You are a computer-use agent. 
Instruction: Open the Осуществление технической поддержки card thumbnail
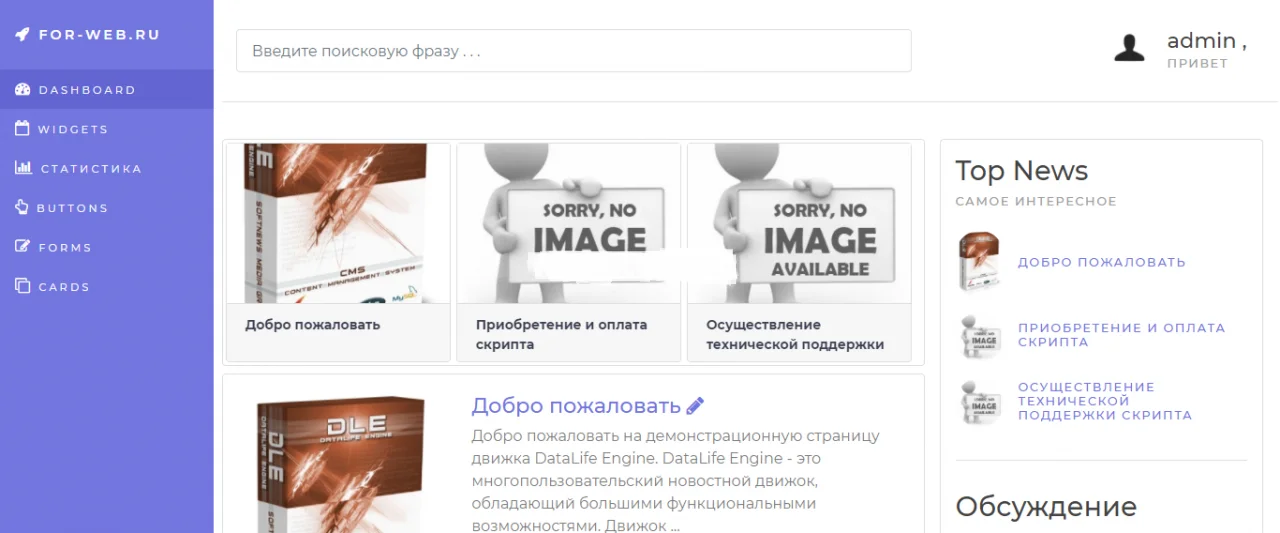(x=799, y=224)
